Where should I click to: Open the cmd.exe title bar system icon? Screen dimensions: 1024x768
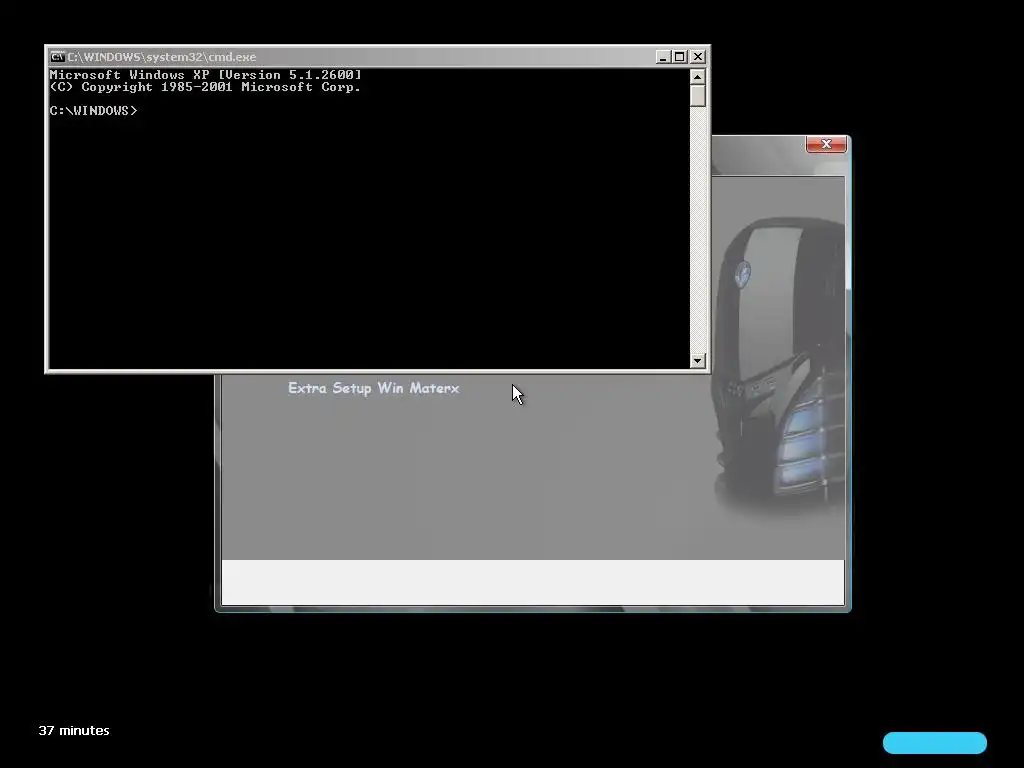[57, 57]
